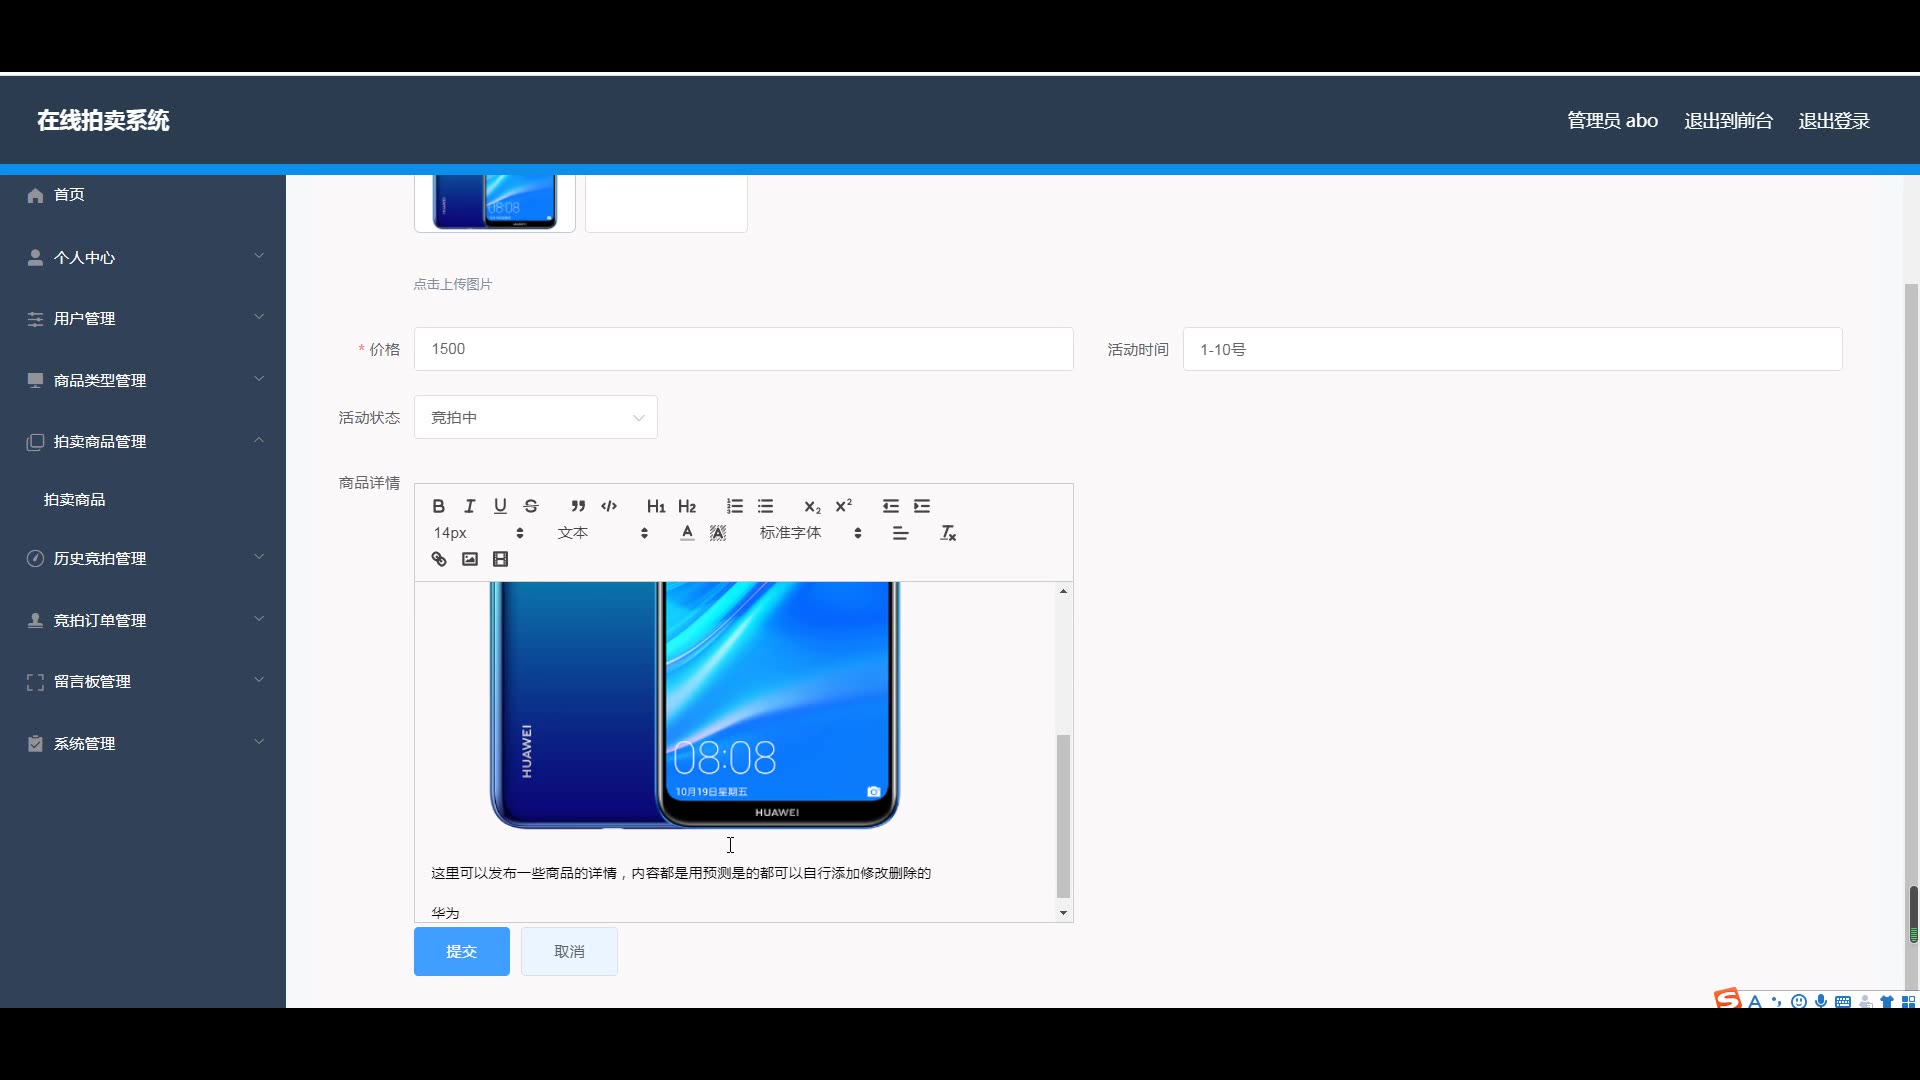
Task: Open the 文本 heading style dropdown
Action: coord(602,533)
